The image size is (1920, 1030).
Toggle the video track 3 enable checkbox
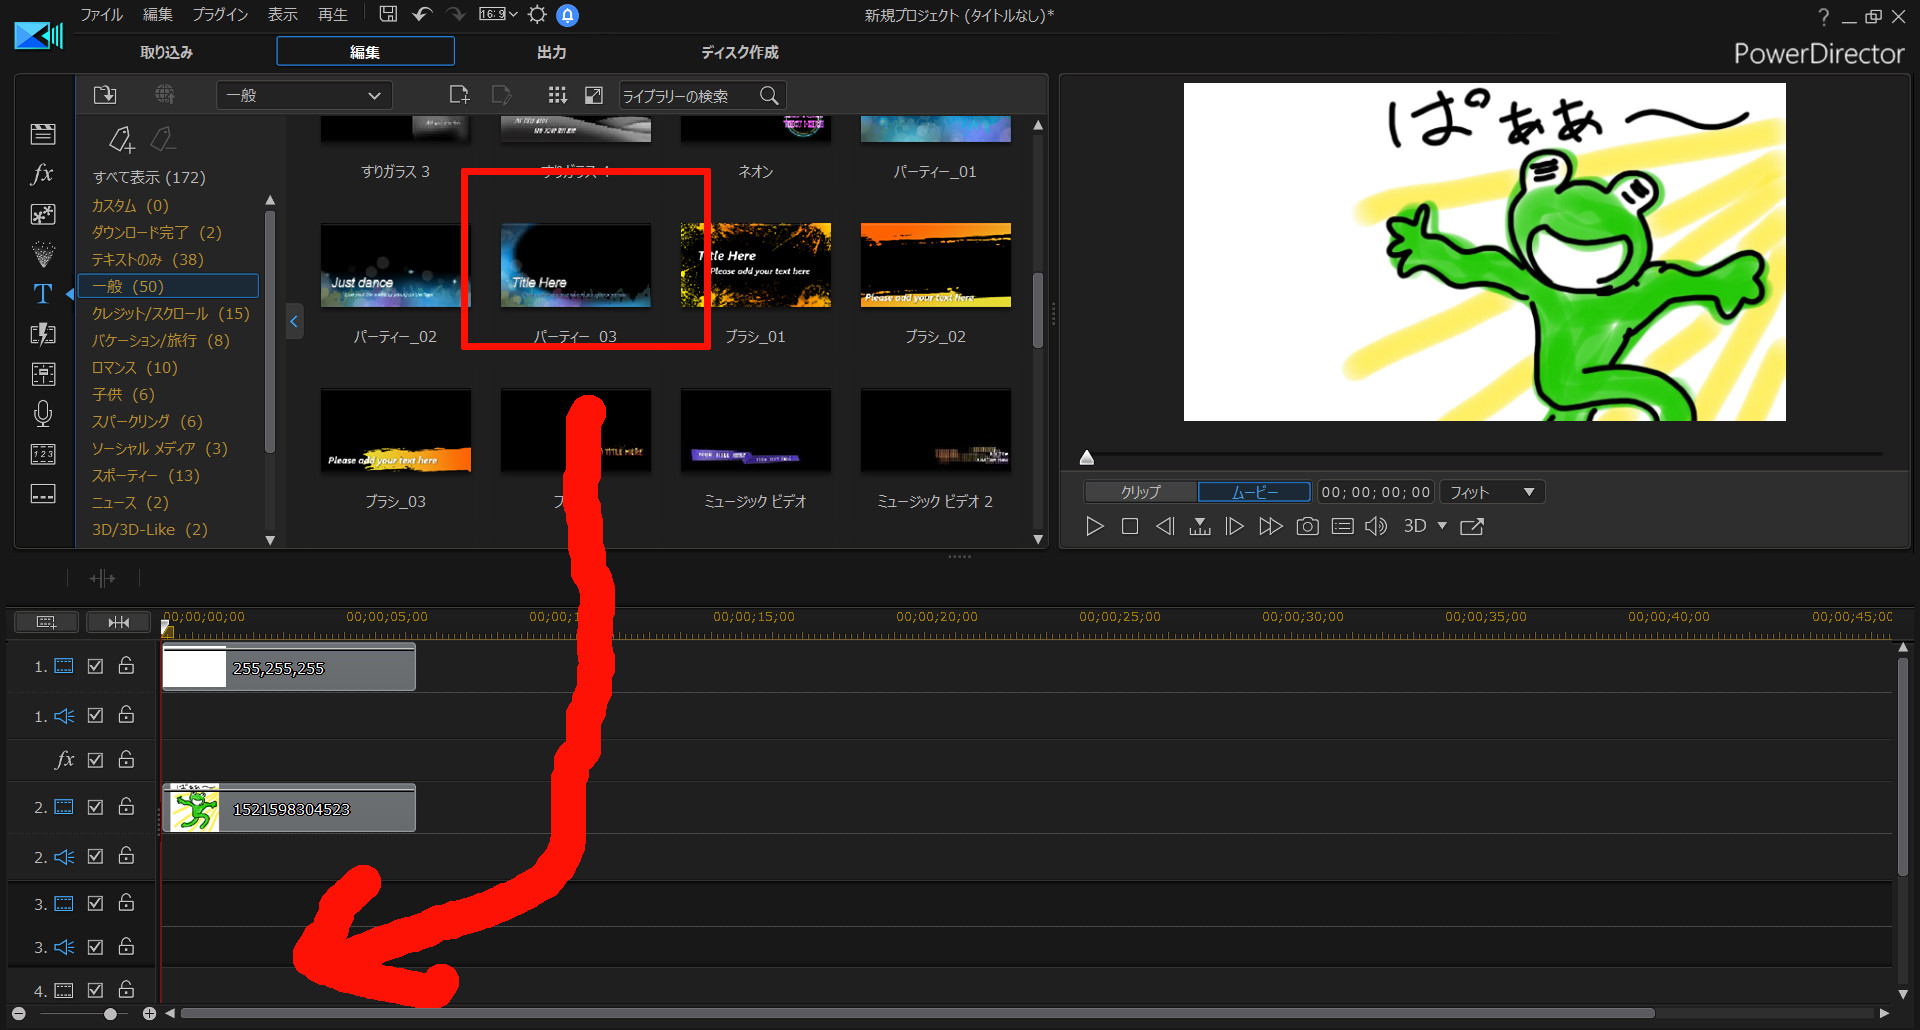click(x=95, y=903)
